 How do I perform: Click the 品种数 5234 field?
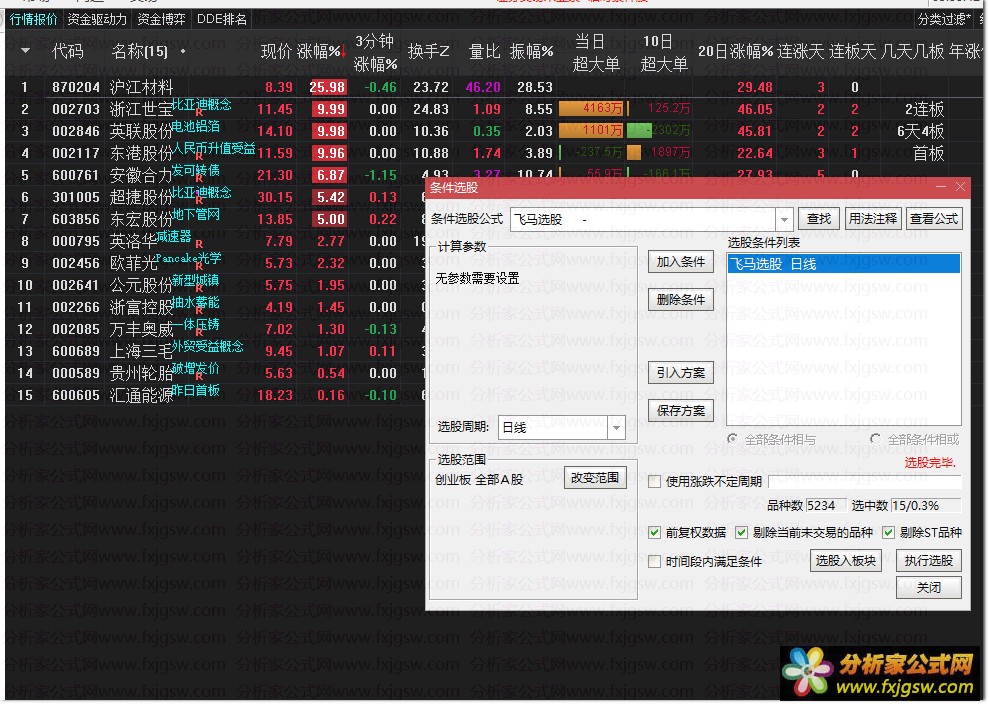825,506
